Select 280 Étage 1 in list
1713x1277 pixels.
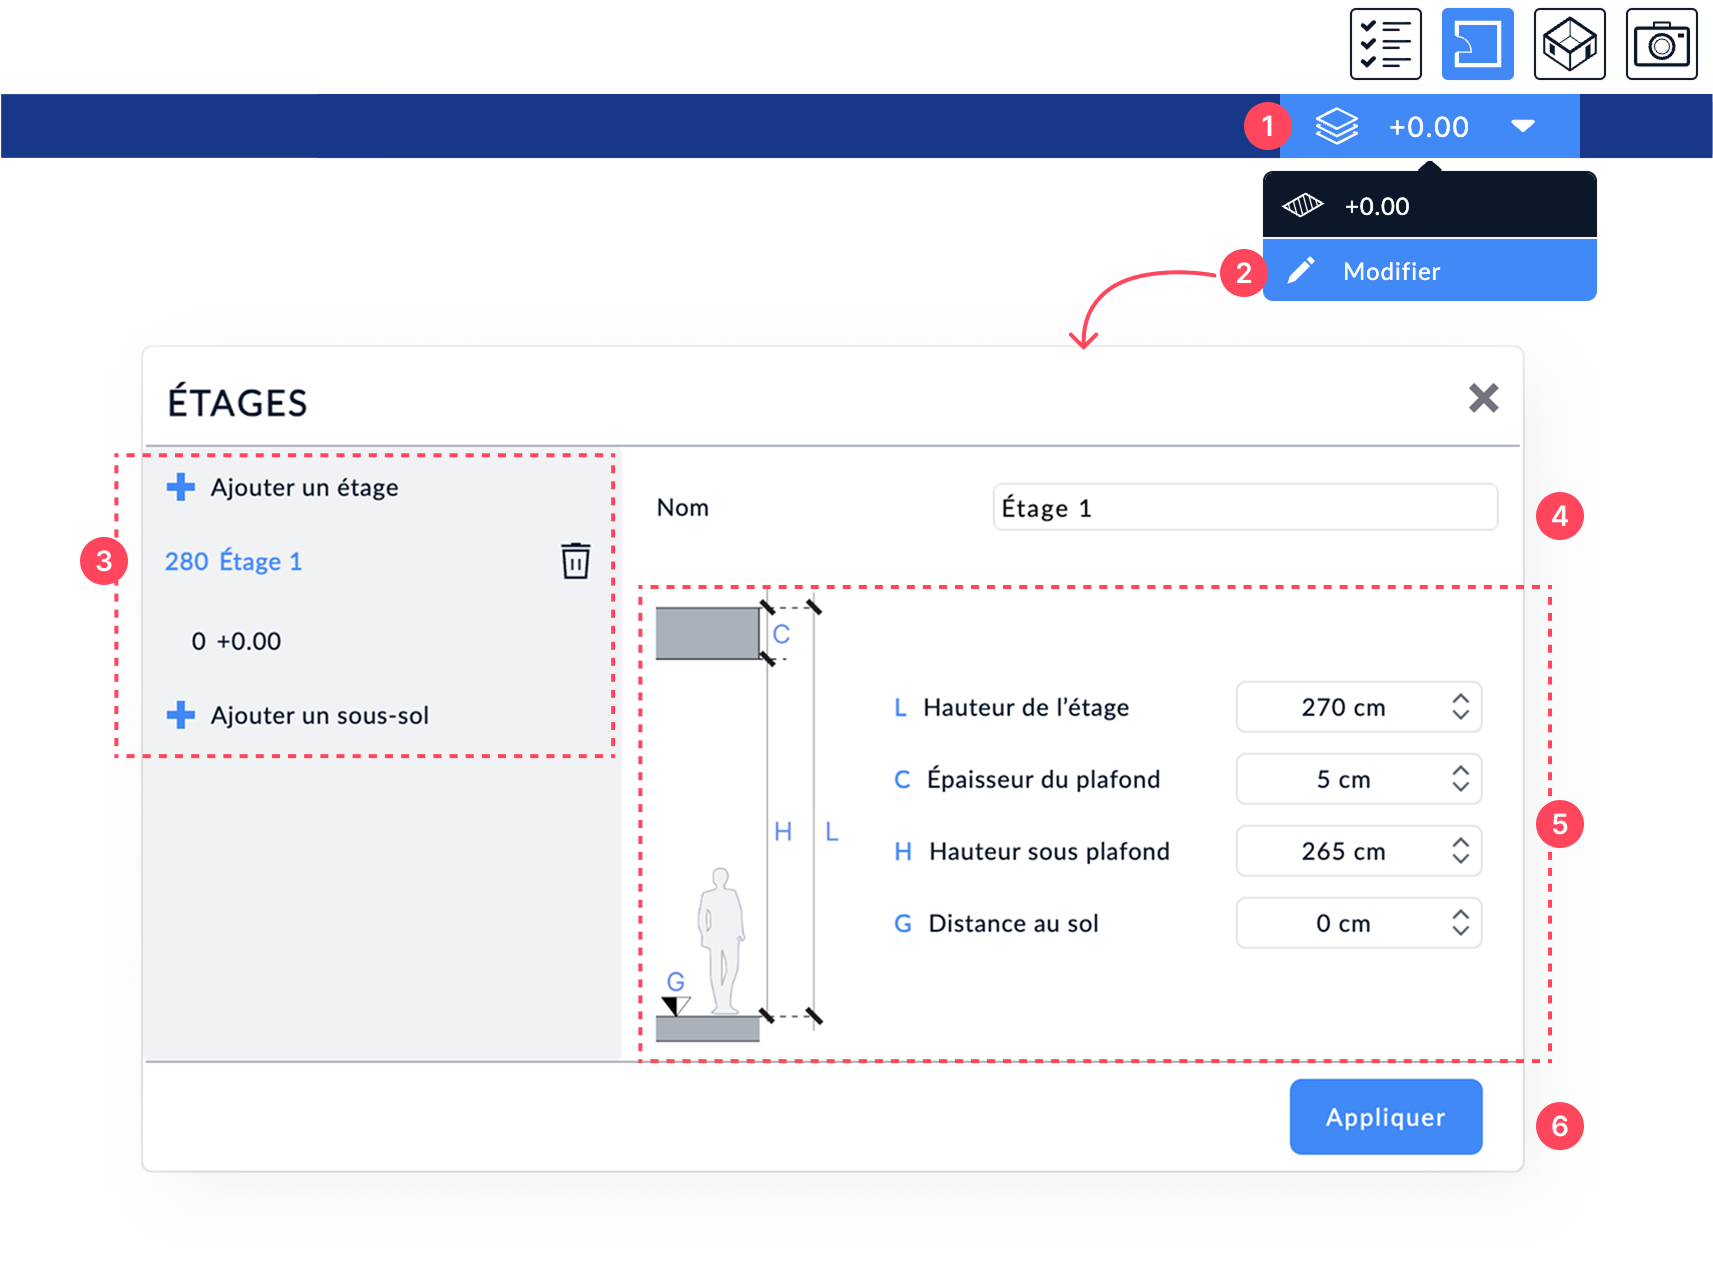click(x=234, y=561)
